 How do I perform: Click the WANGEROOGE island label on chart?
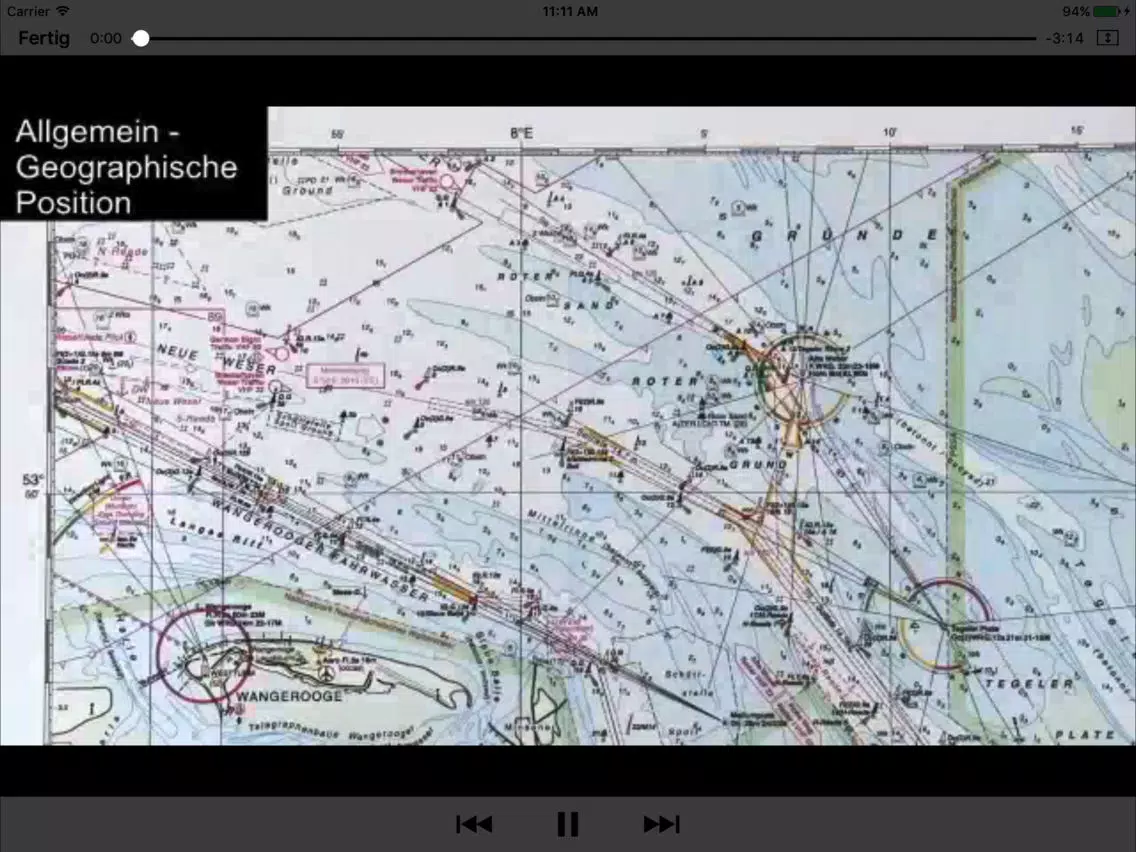(x=289, y=696)
